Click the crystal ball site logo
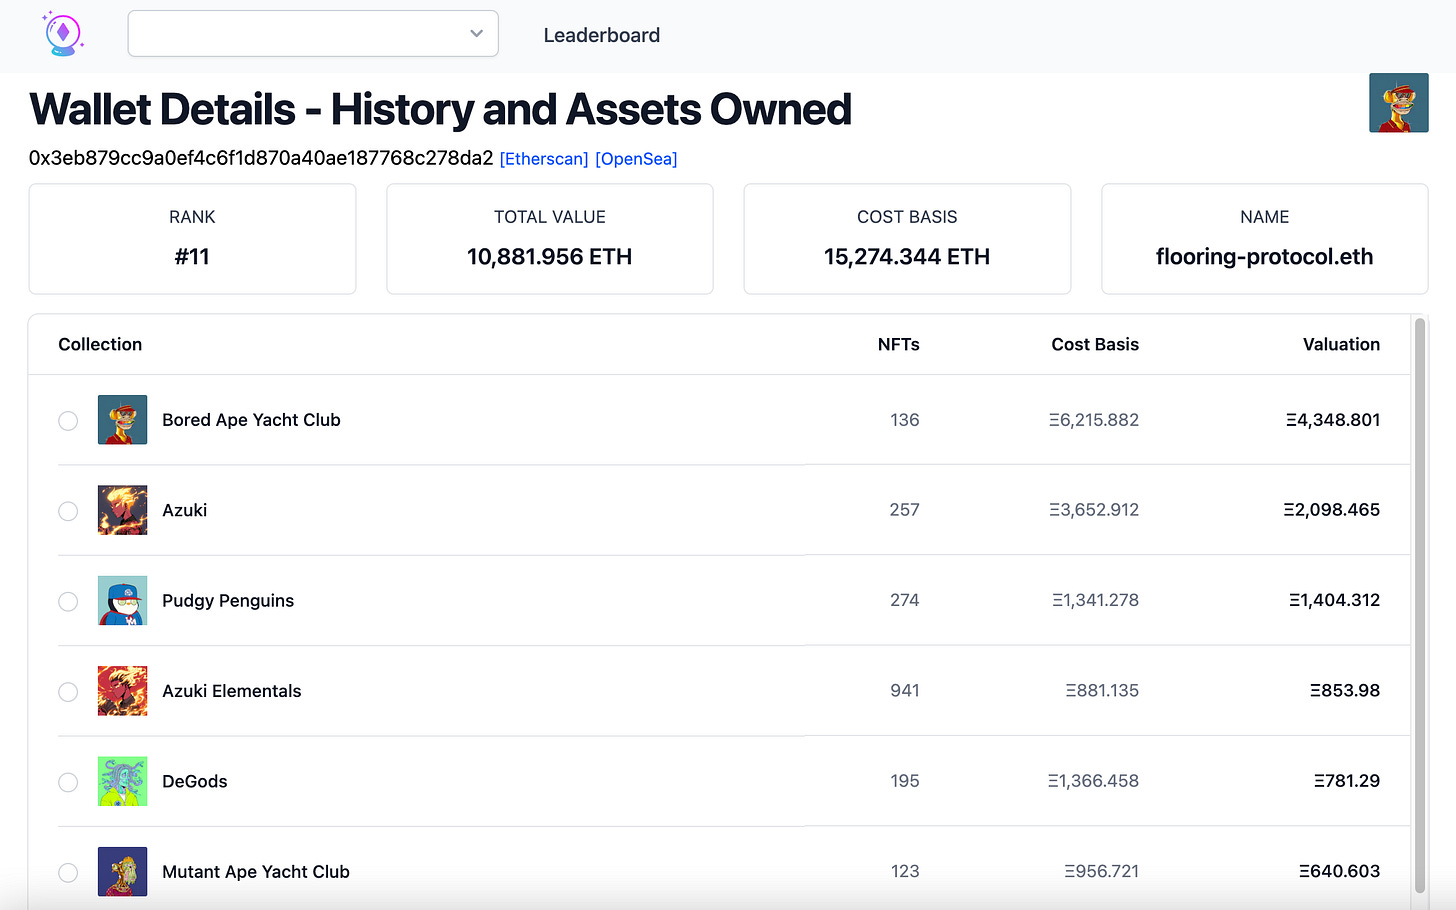Image resolution: width=1456 pixels, height=910 pixels. point(63,34)
